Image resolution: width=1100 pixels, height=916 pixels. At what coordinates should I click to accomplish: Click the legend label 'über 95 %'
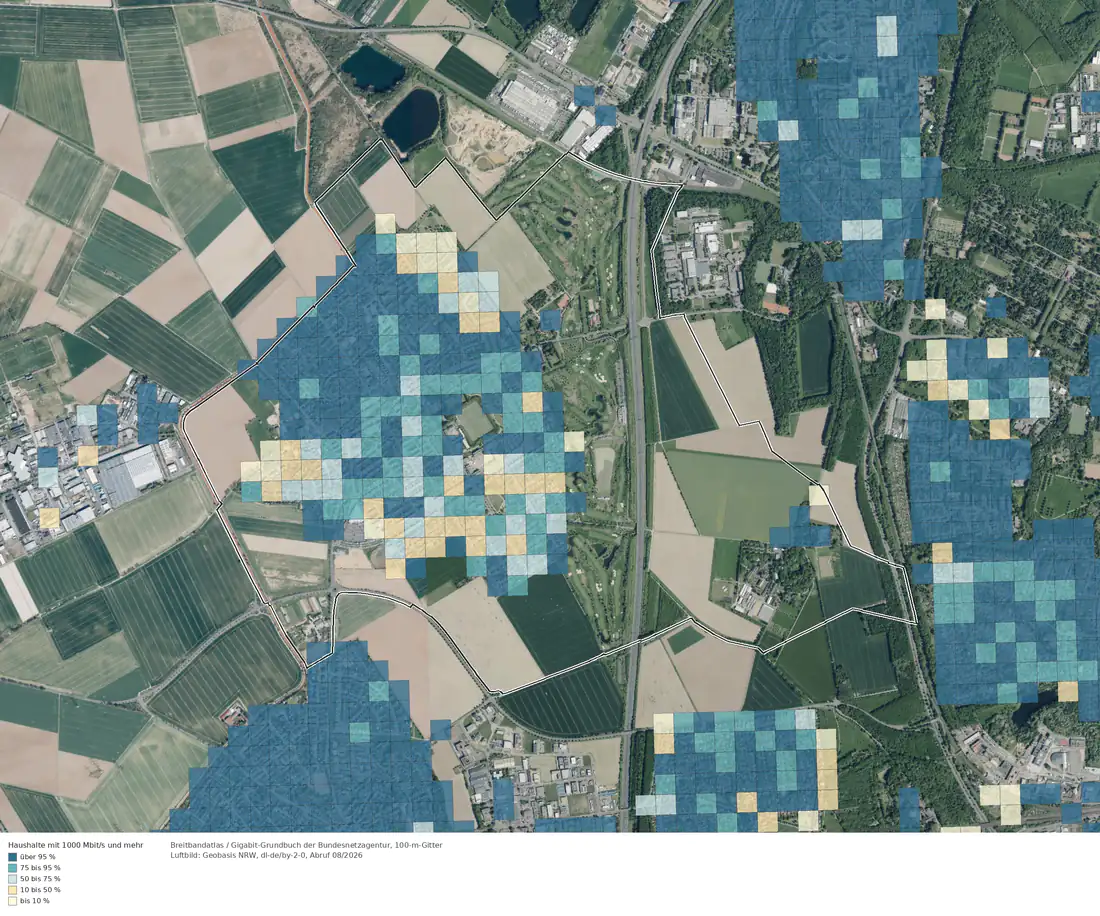tap(38, 856)
